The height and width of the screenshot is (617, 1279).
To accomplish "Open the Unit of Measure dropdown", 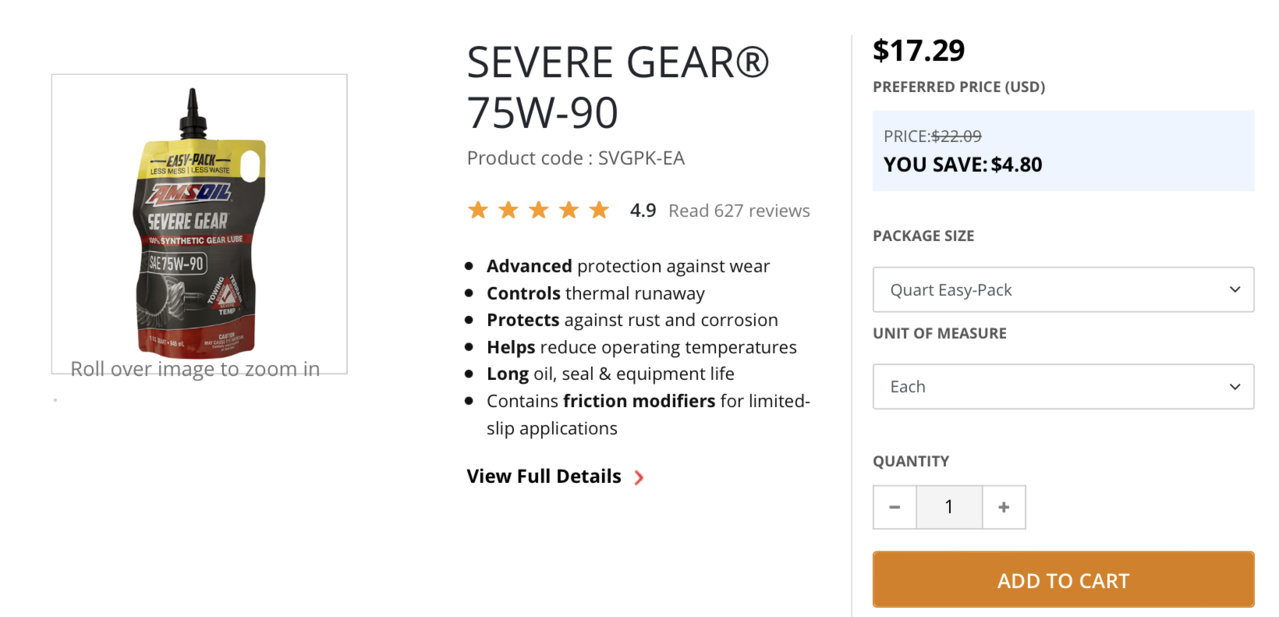I will 1063,387.
